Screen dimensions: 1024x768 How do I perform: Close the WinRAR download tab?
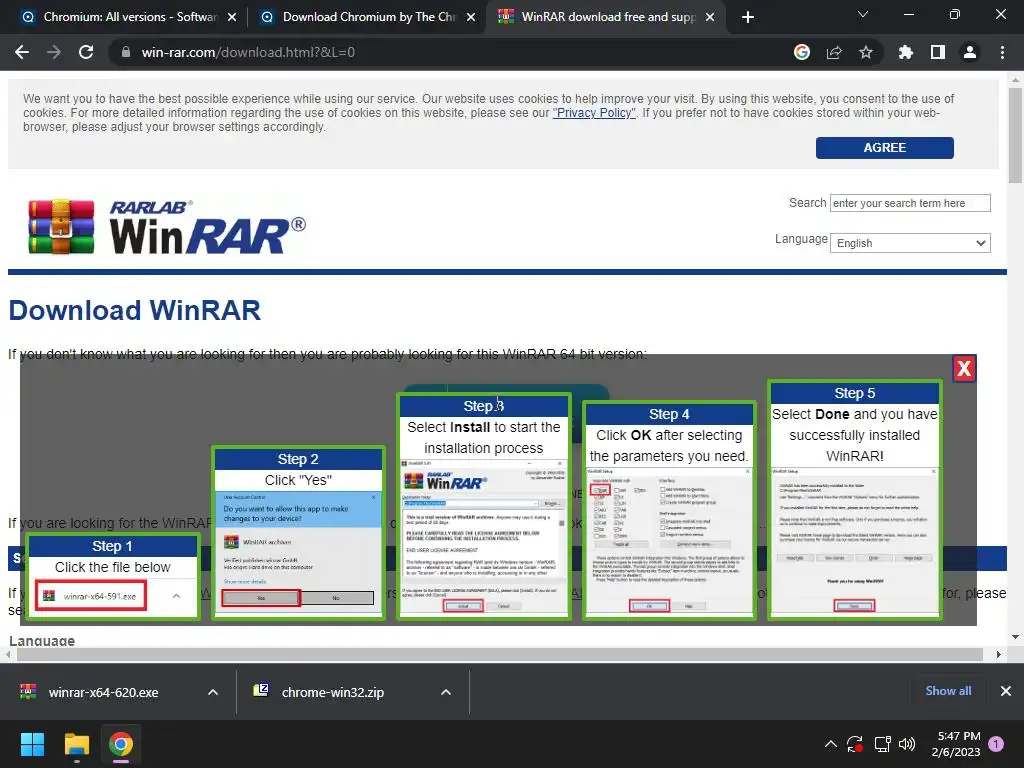pyautogui.click(x=710, y=17)
